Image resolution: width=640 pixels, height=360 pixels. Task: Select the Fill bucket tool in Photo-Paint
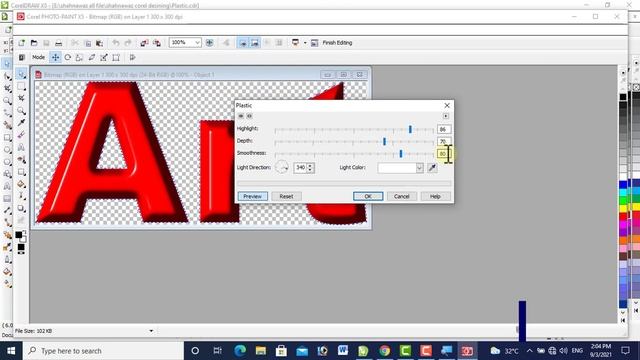tap(21, 184)
